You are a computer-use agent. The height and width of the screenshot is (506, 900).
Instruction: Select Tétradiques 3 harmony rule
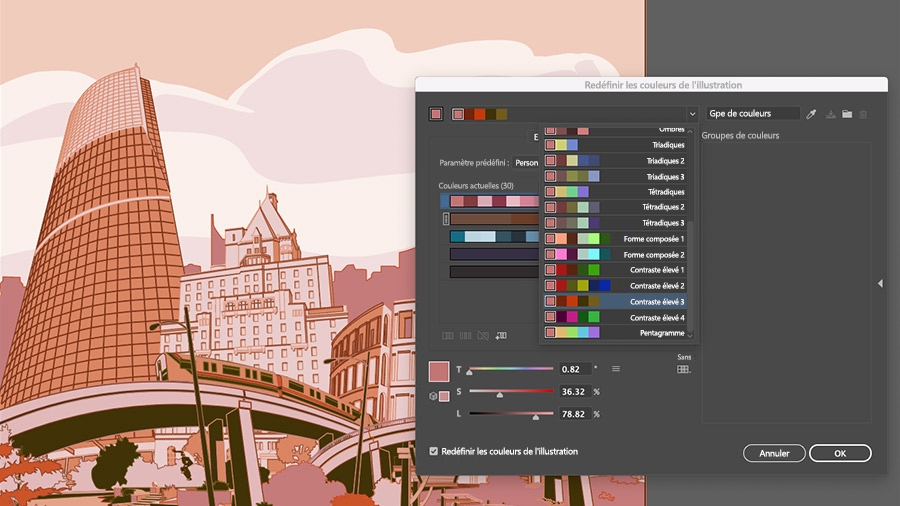615,223
